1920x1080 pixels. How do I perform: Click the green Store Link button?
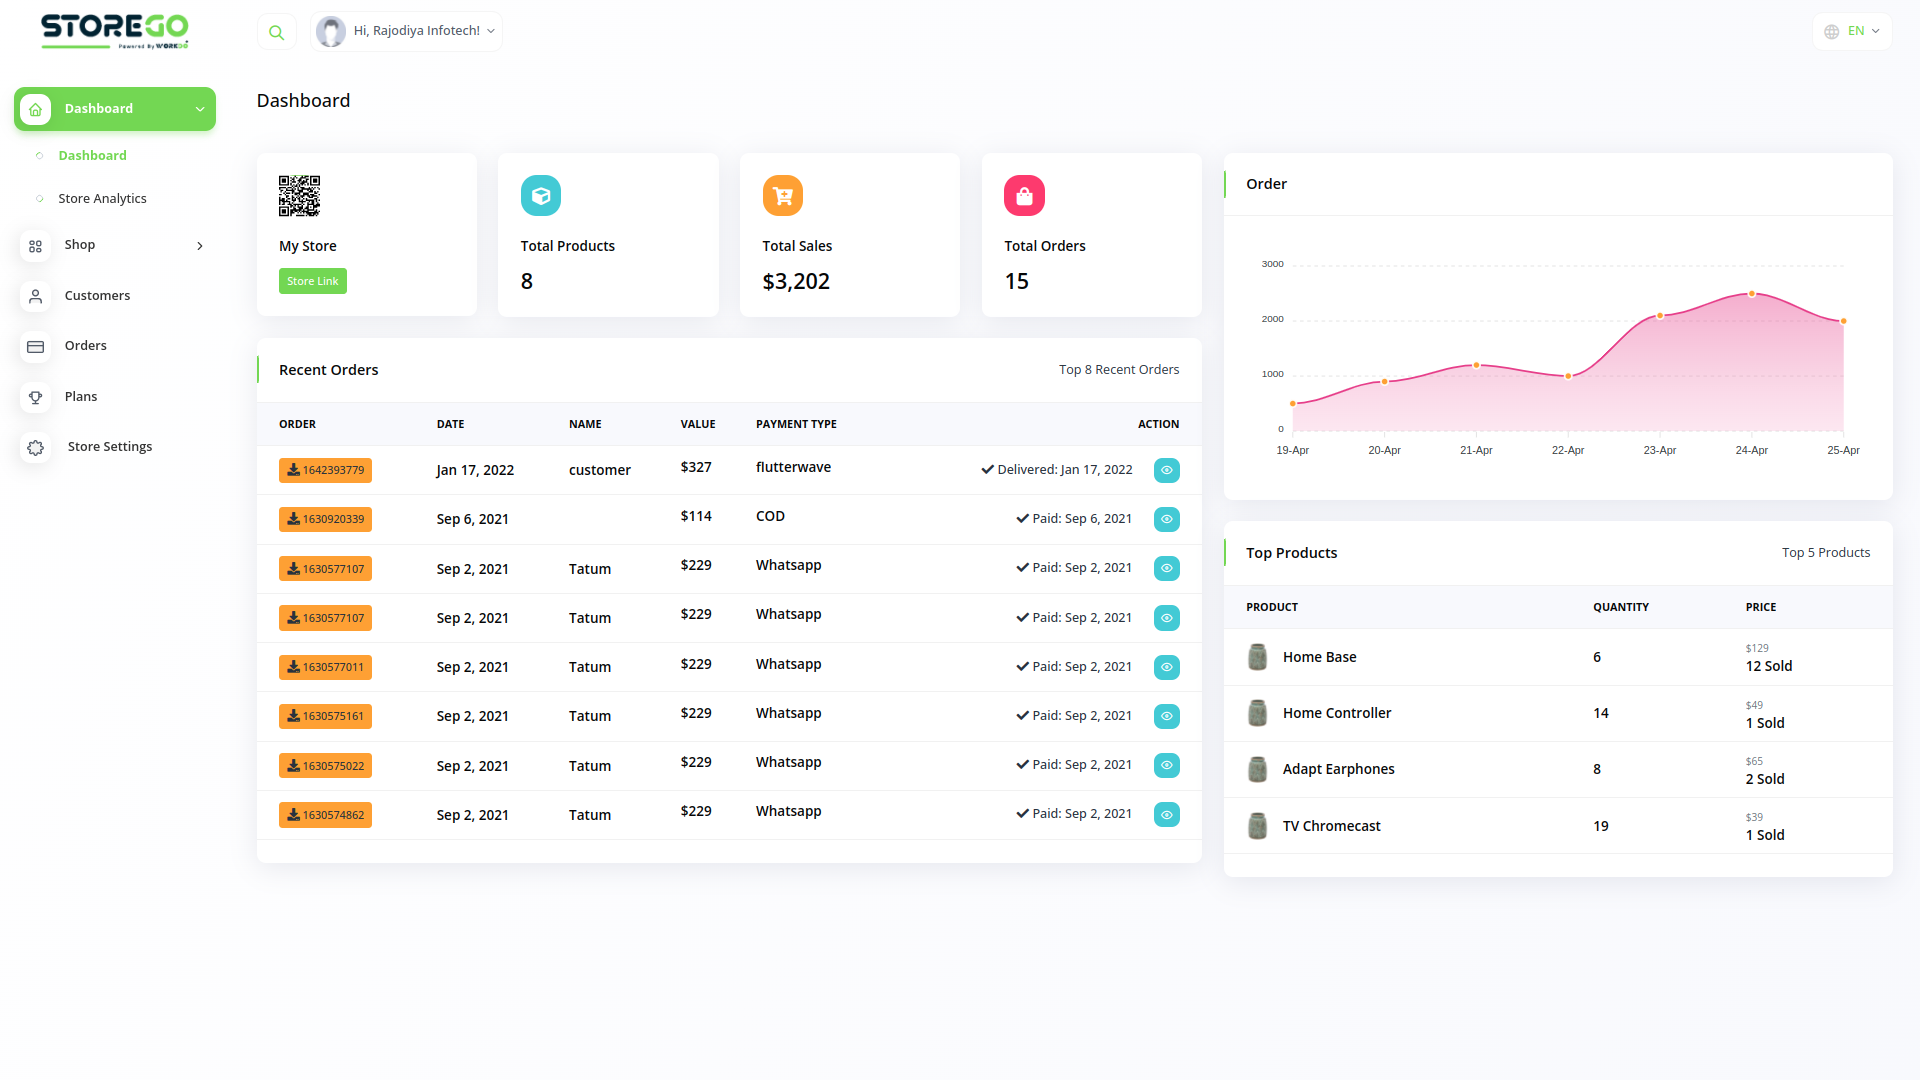pyautogui.click(x=313, y=281)
